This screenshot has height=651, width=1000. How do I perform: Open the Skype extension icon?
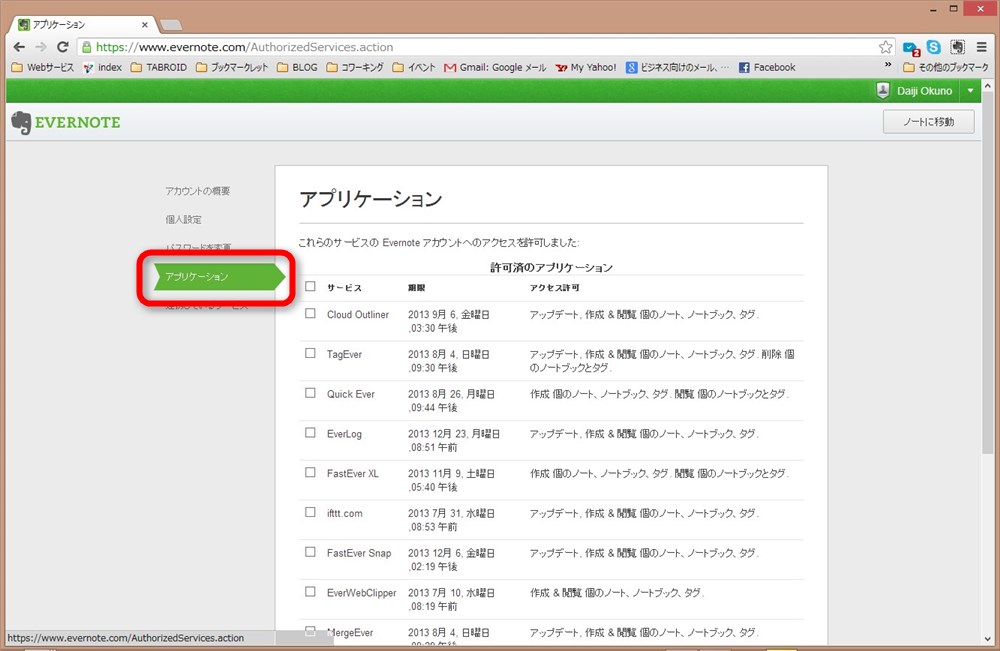point(934,47)
